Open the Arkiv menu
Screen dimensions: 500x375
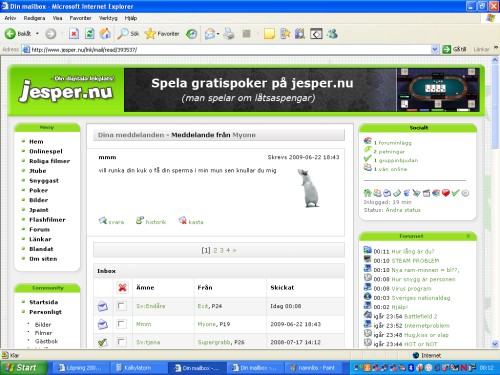(x=10, y=18)
